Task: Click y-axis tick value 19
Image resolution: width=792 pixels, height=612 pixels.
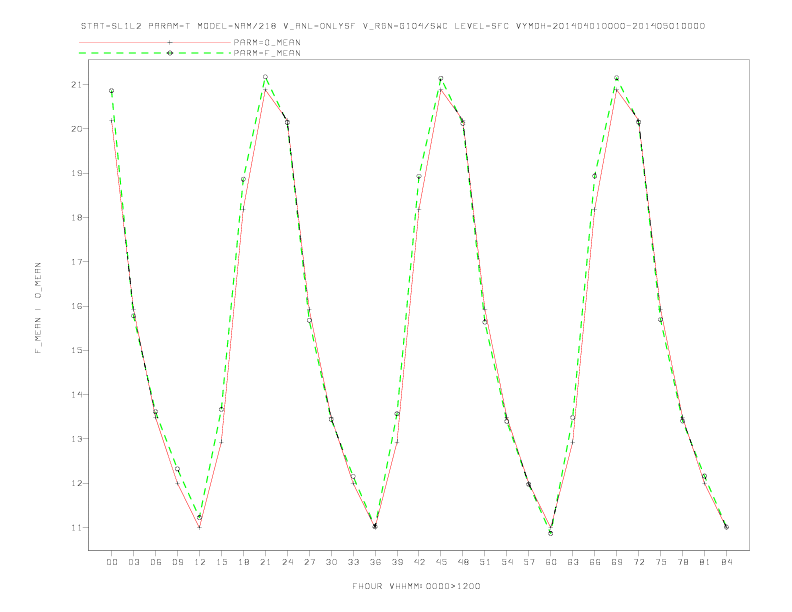Action: pos(76,173)
